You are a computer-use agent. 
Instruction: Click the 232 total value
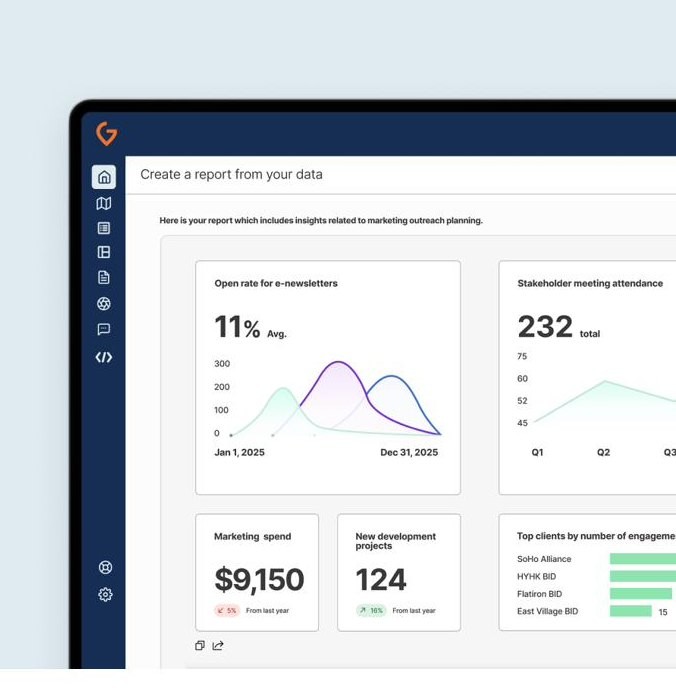coord(545,327)
